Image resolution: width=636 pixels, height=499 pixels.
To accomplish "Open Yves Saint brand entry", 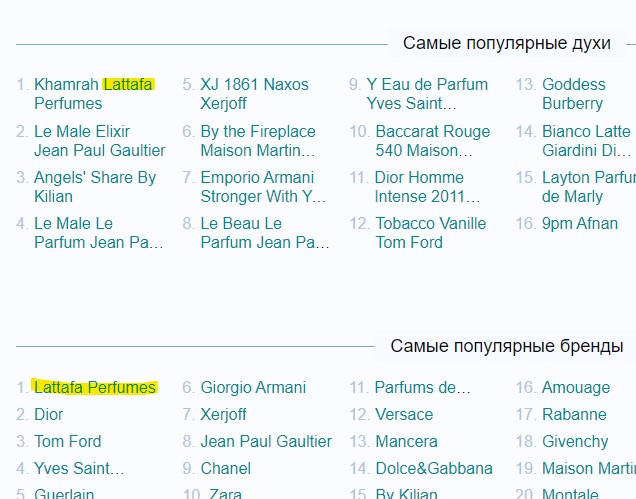I will point(79,469).
